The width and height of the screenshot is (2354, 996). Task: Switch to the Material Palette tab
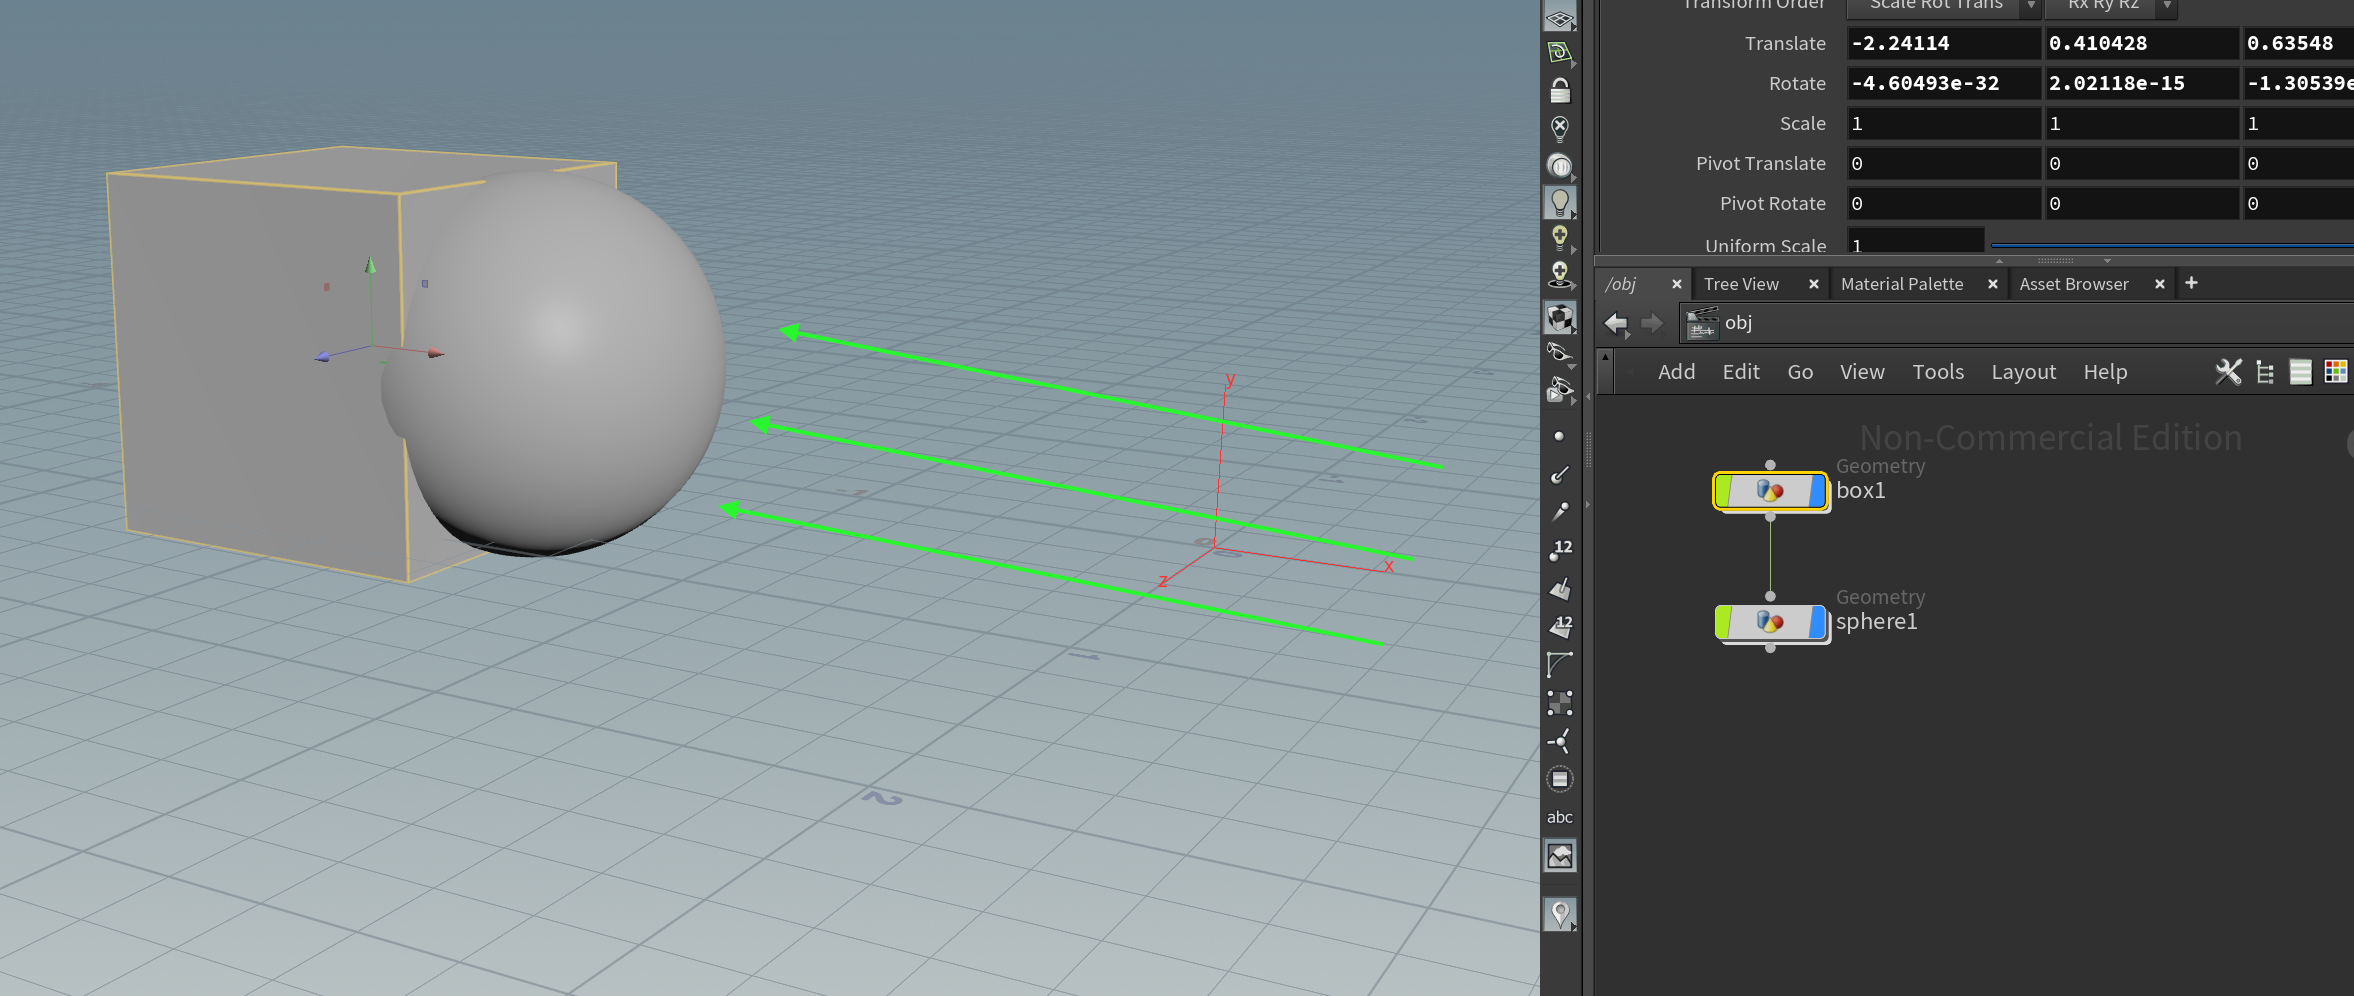(x=1902, y=284)
